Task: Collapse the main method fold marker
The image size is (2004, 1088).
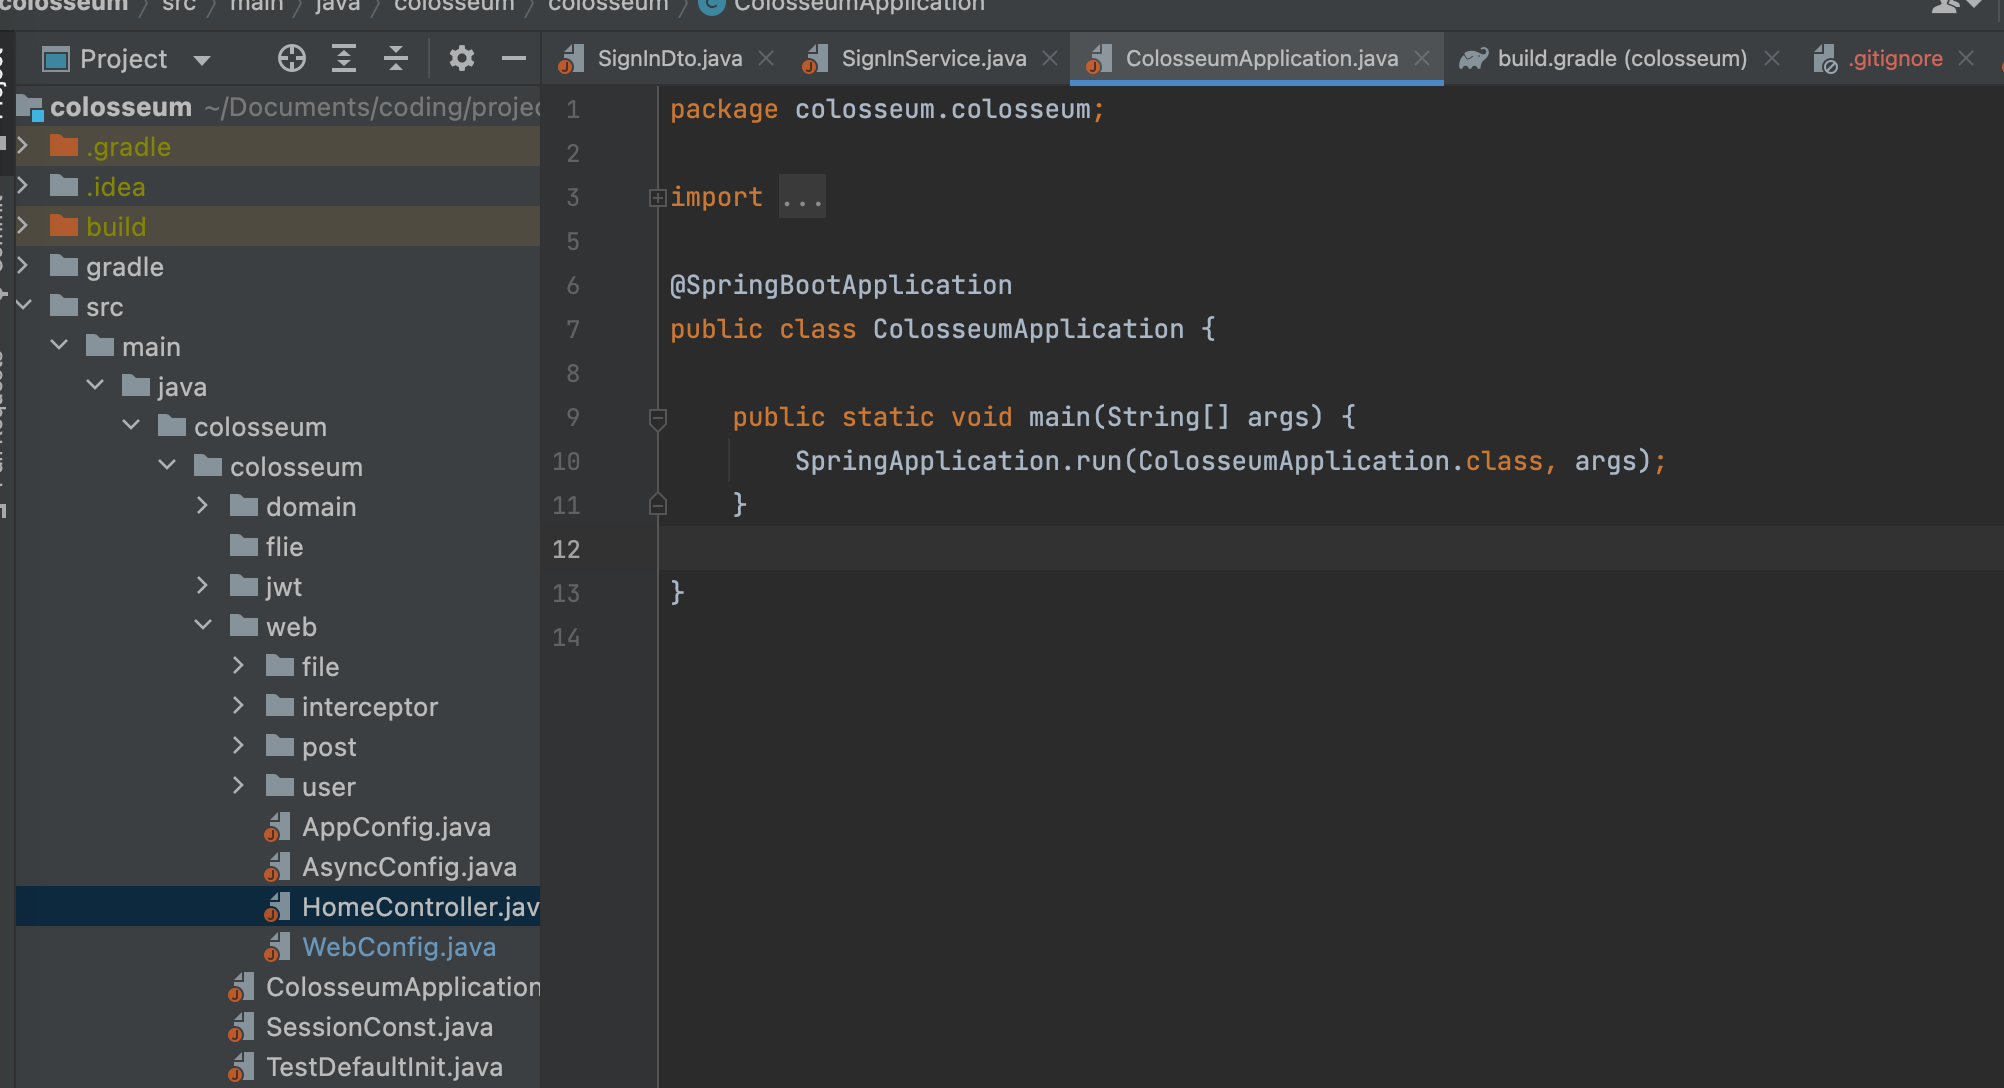Action: tap(657, 418)
